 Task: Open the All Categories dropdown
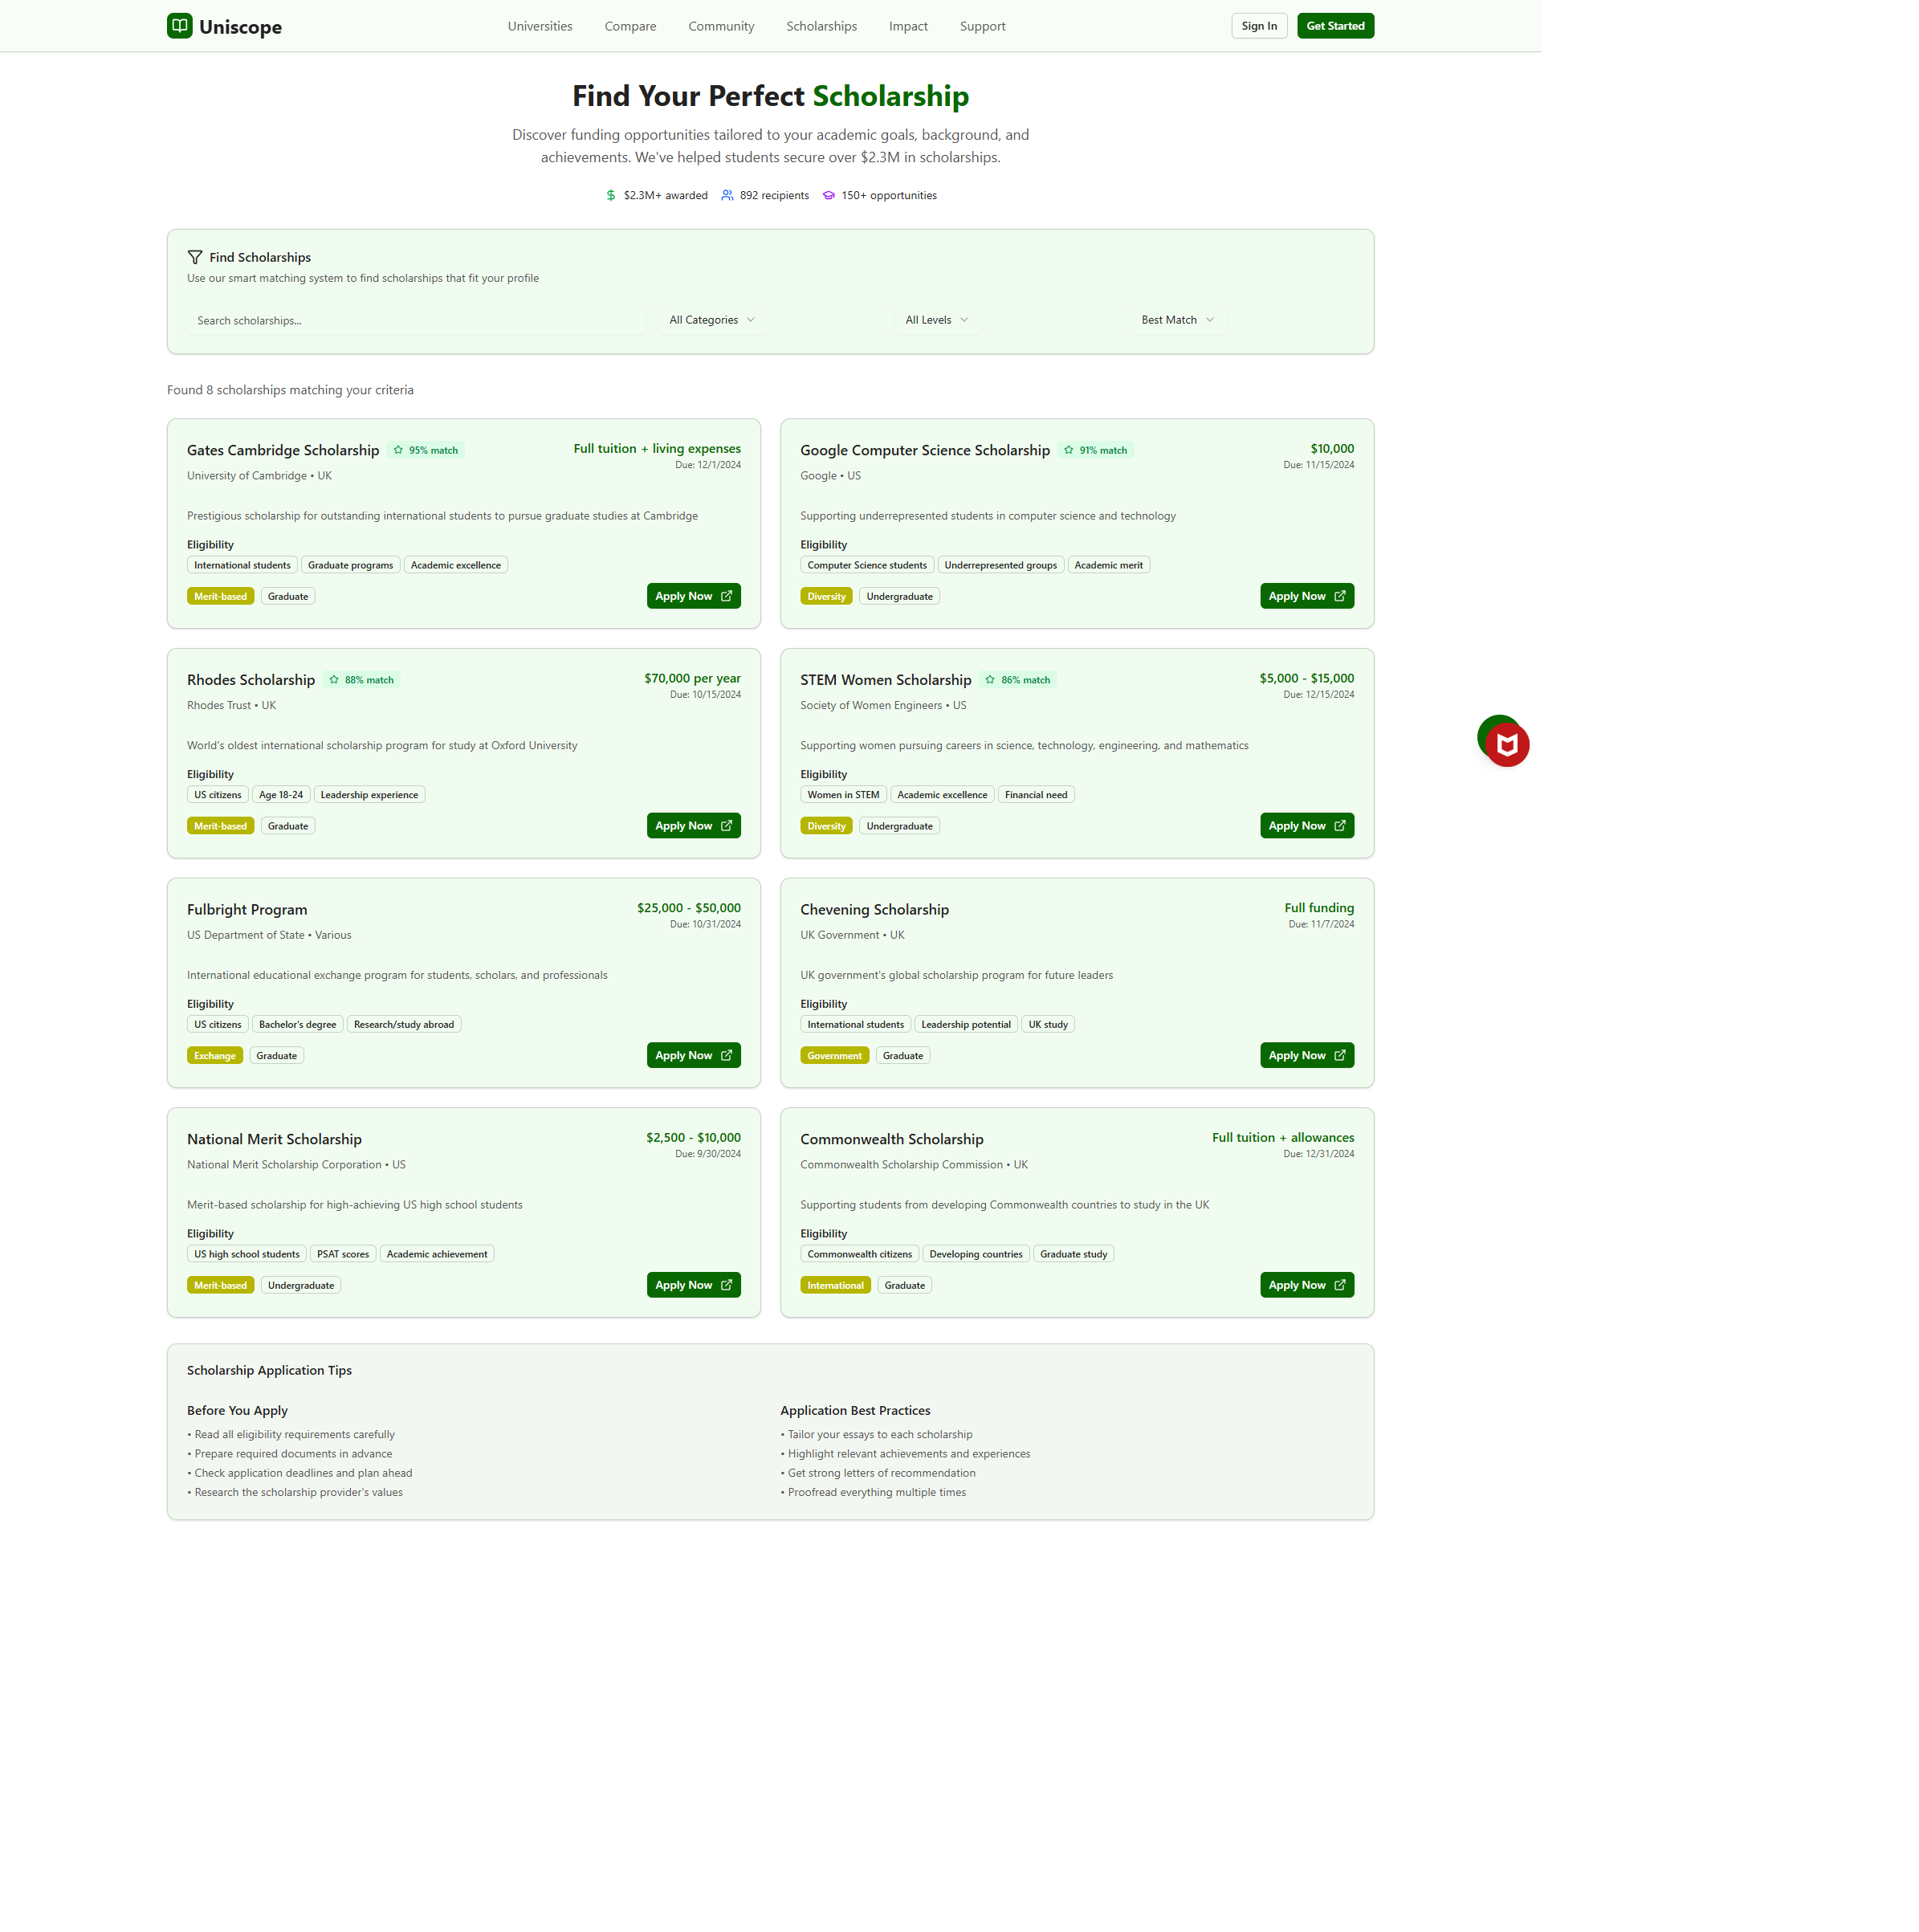[x=711, y=320]
